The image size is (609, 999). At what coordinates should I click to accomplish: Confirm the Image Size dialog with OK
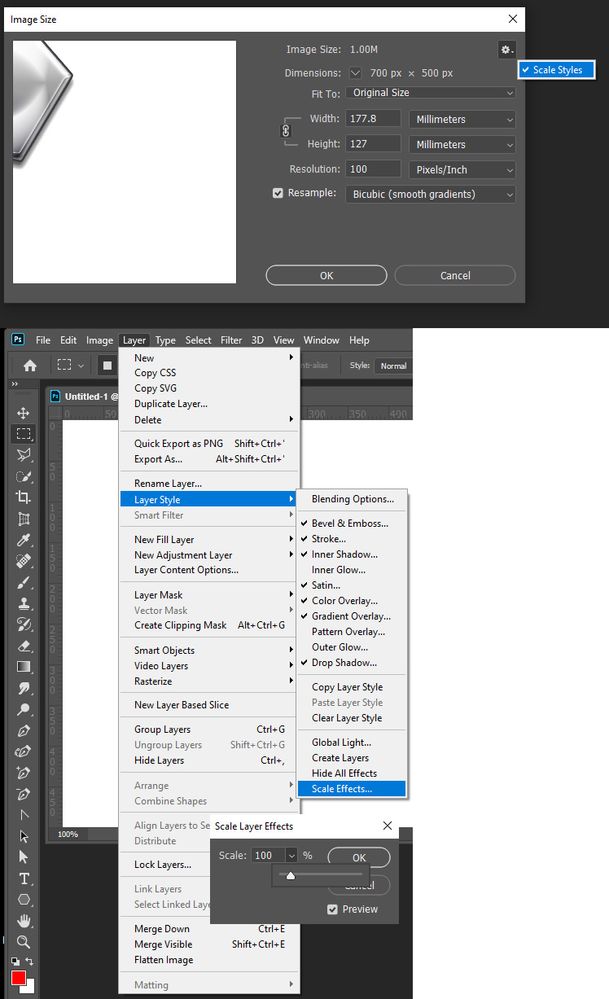click(326, 275)
